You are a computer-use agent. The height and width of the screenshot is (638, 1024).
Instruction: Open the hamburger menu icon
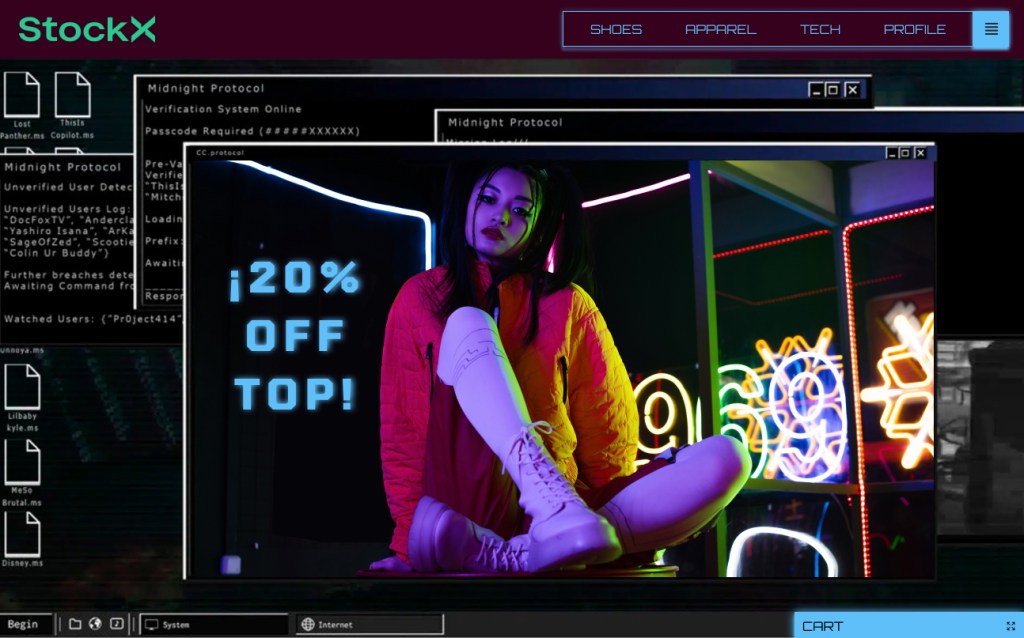pos(990,29)
